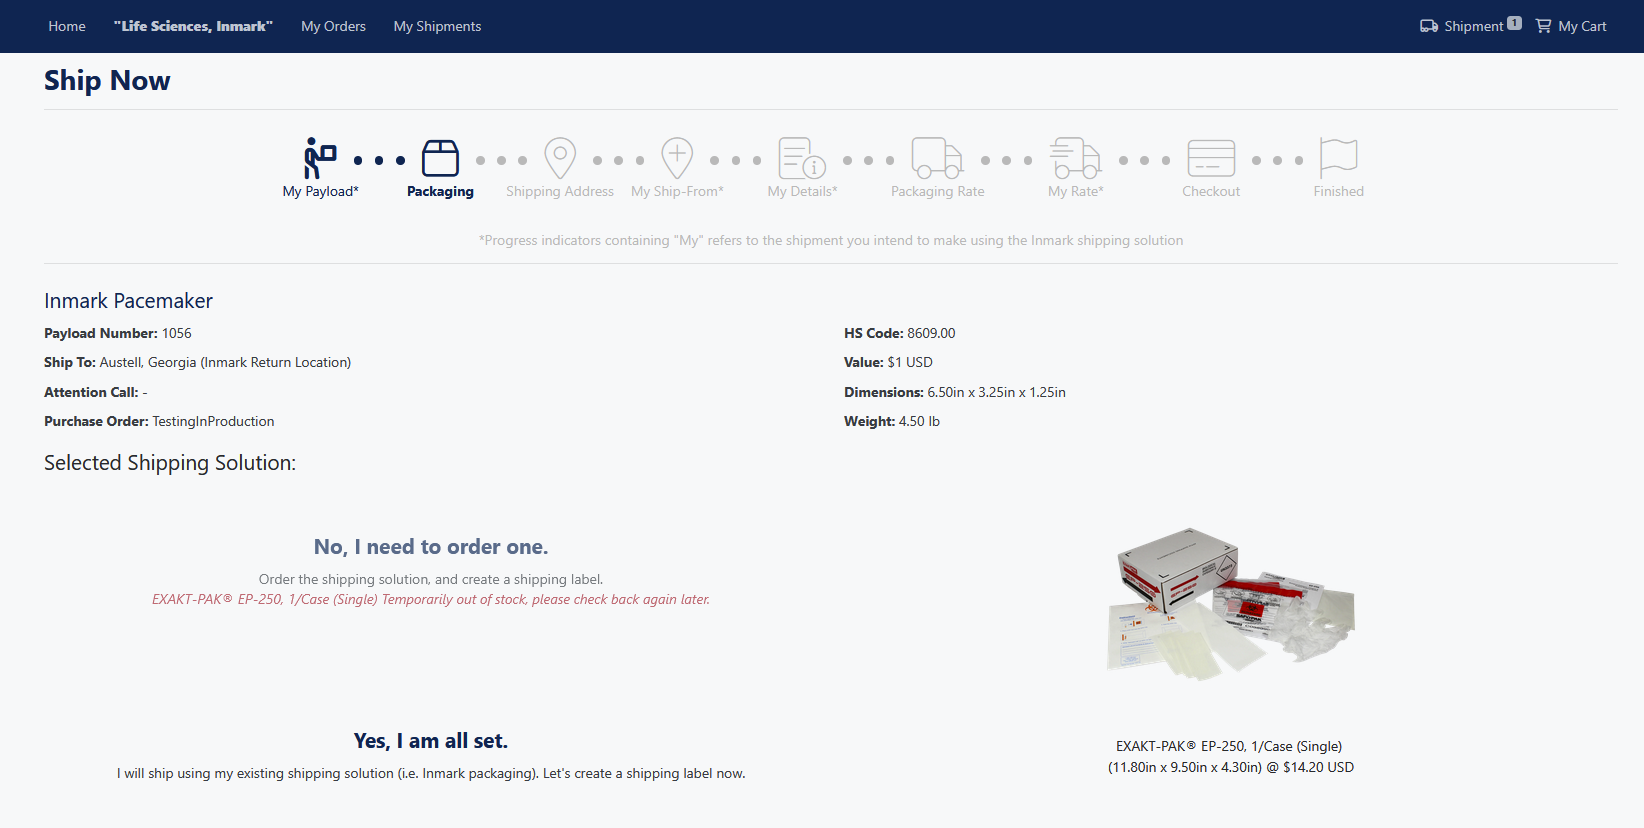
Task: Open My Orders page
Action: (x=333, y=26)
